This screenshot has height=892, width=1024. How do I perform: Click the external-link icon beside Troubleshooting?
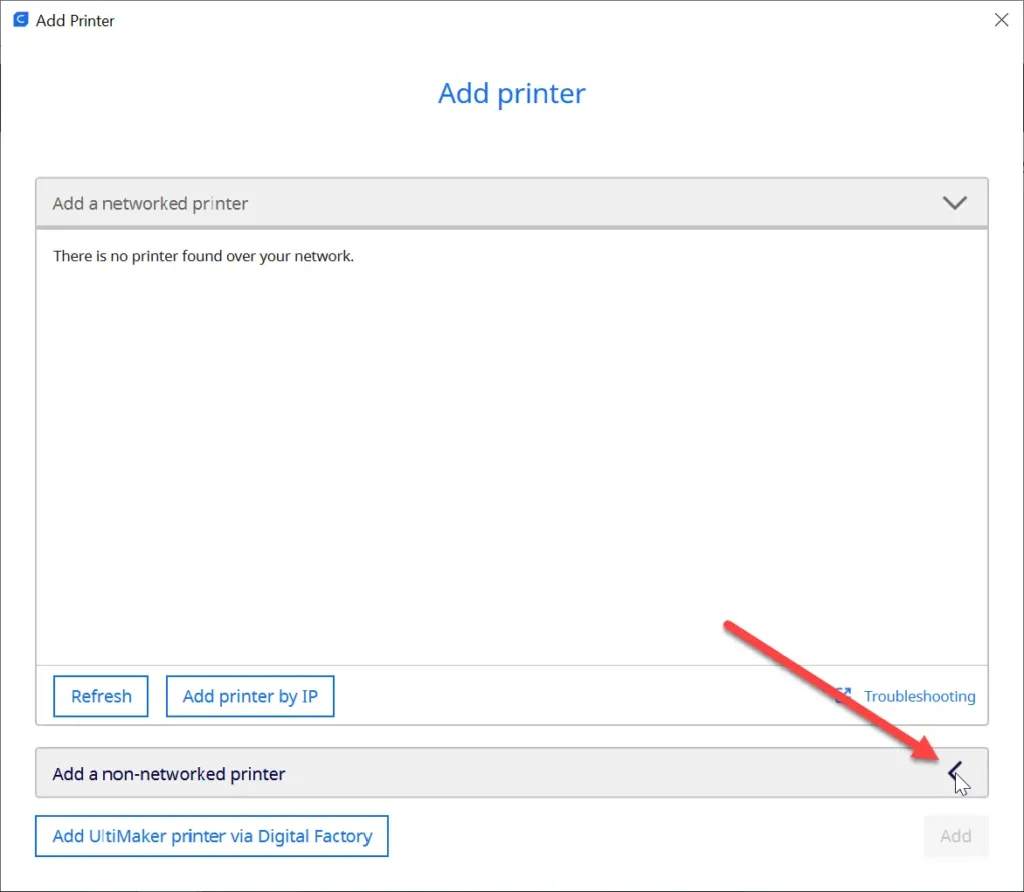pos(843,695)
